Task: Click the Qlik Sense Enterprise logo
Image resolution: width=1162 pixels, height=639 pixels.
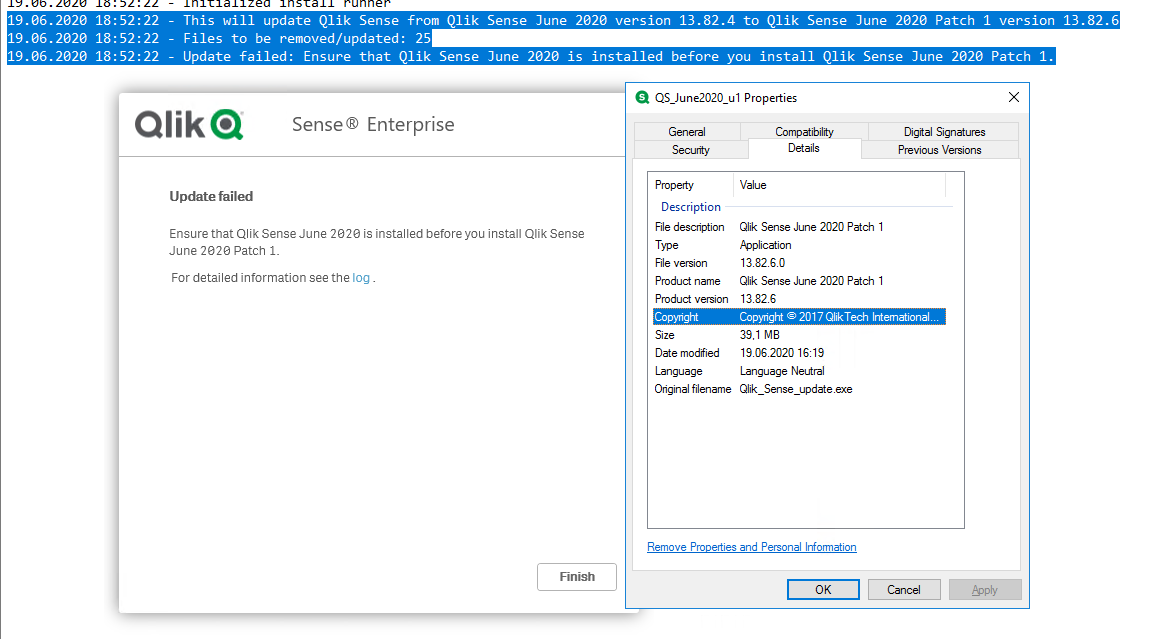Action: click(188, 125)
